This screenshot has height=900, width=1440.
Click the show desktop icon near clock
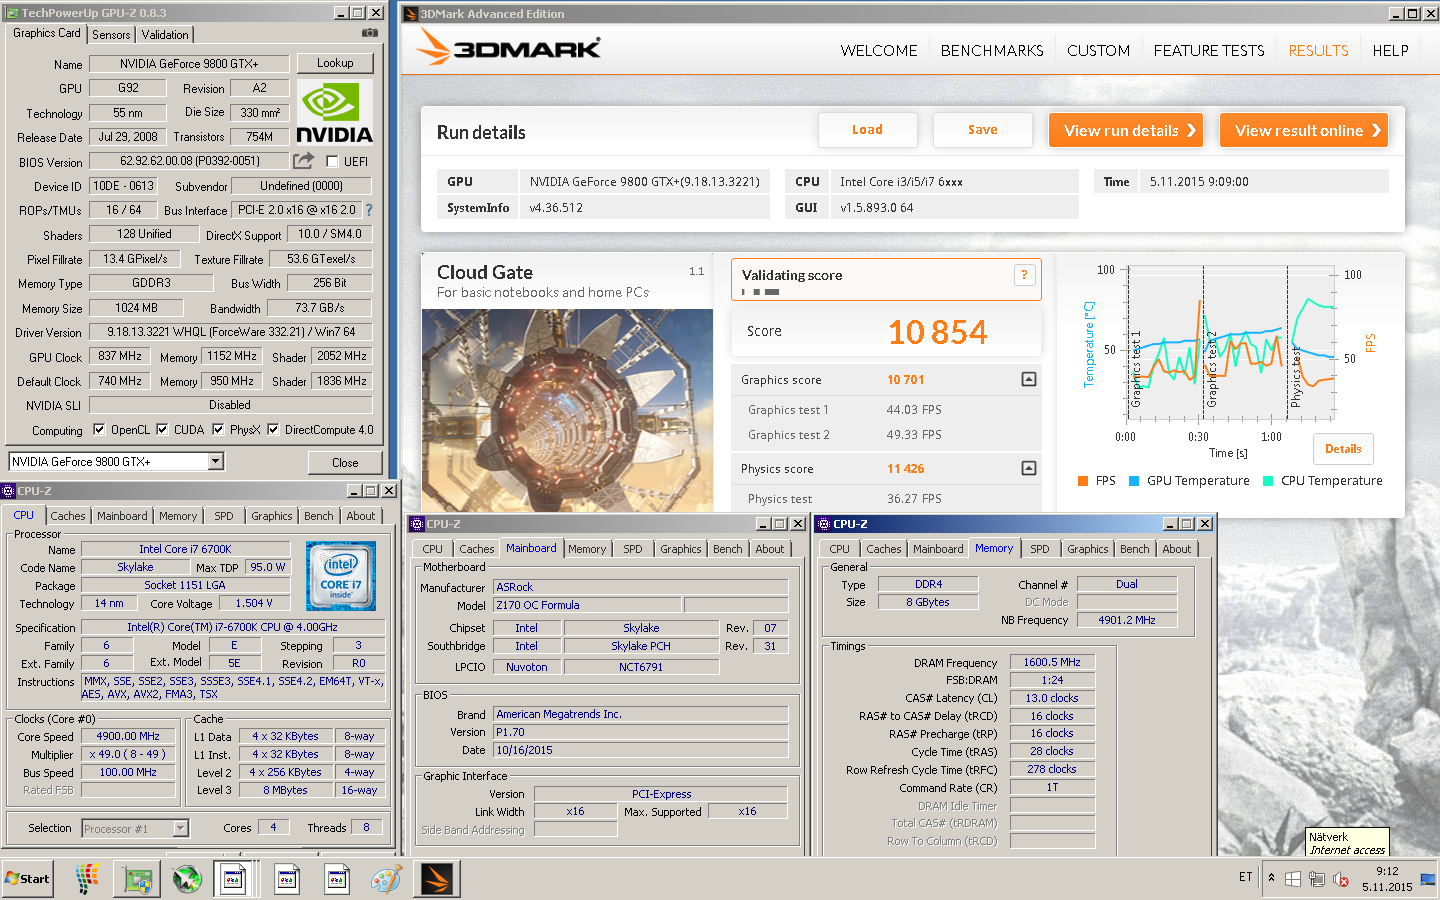tap(1426, 879)
